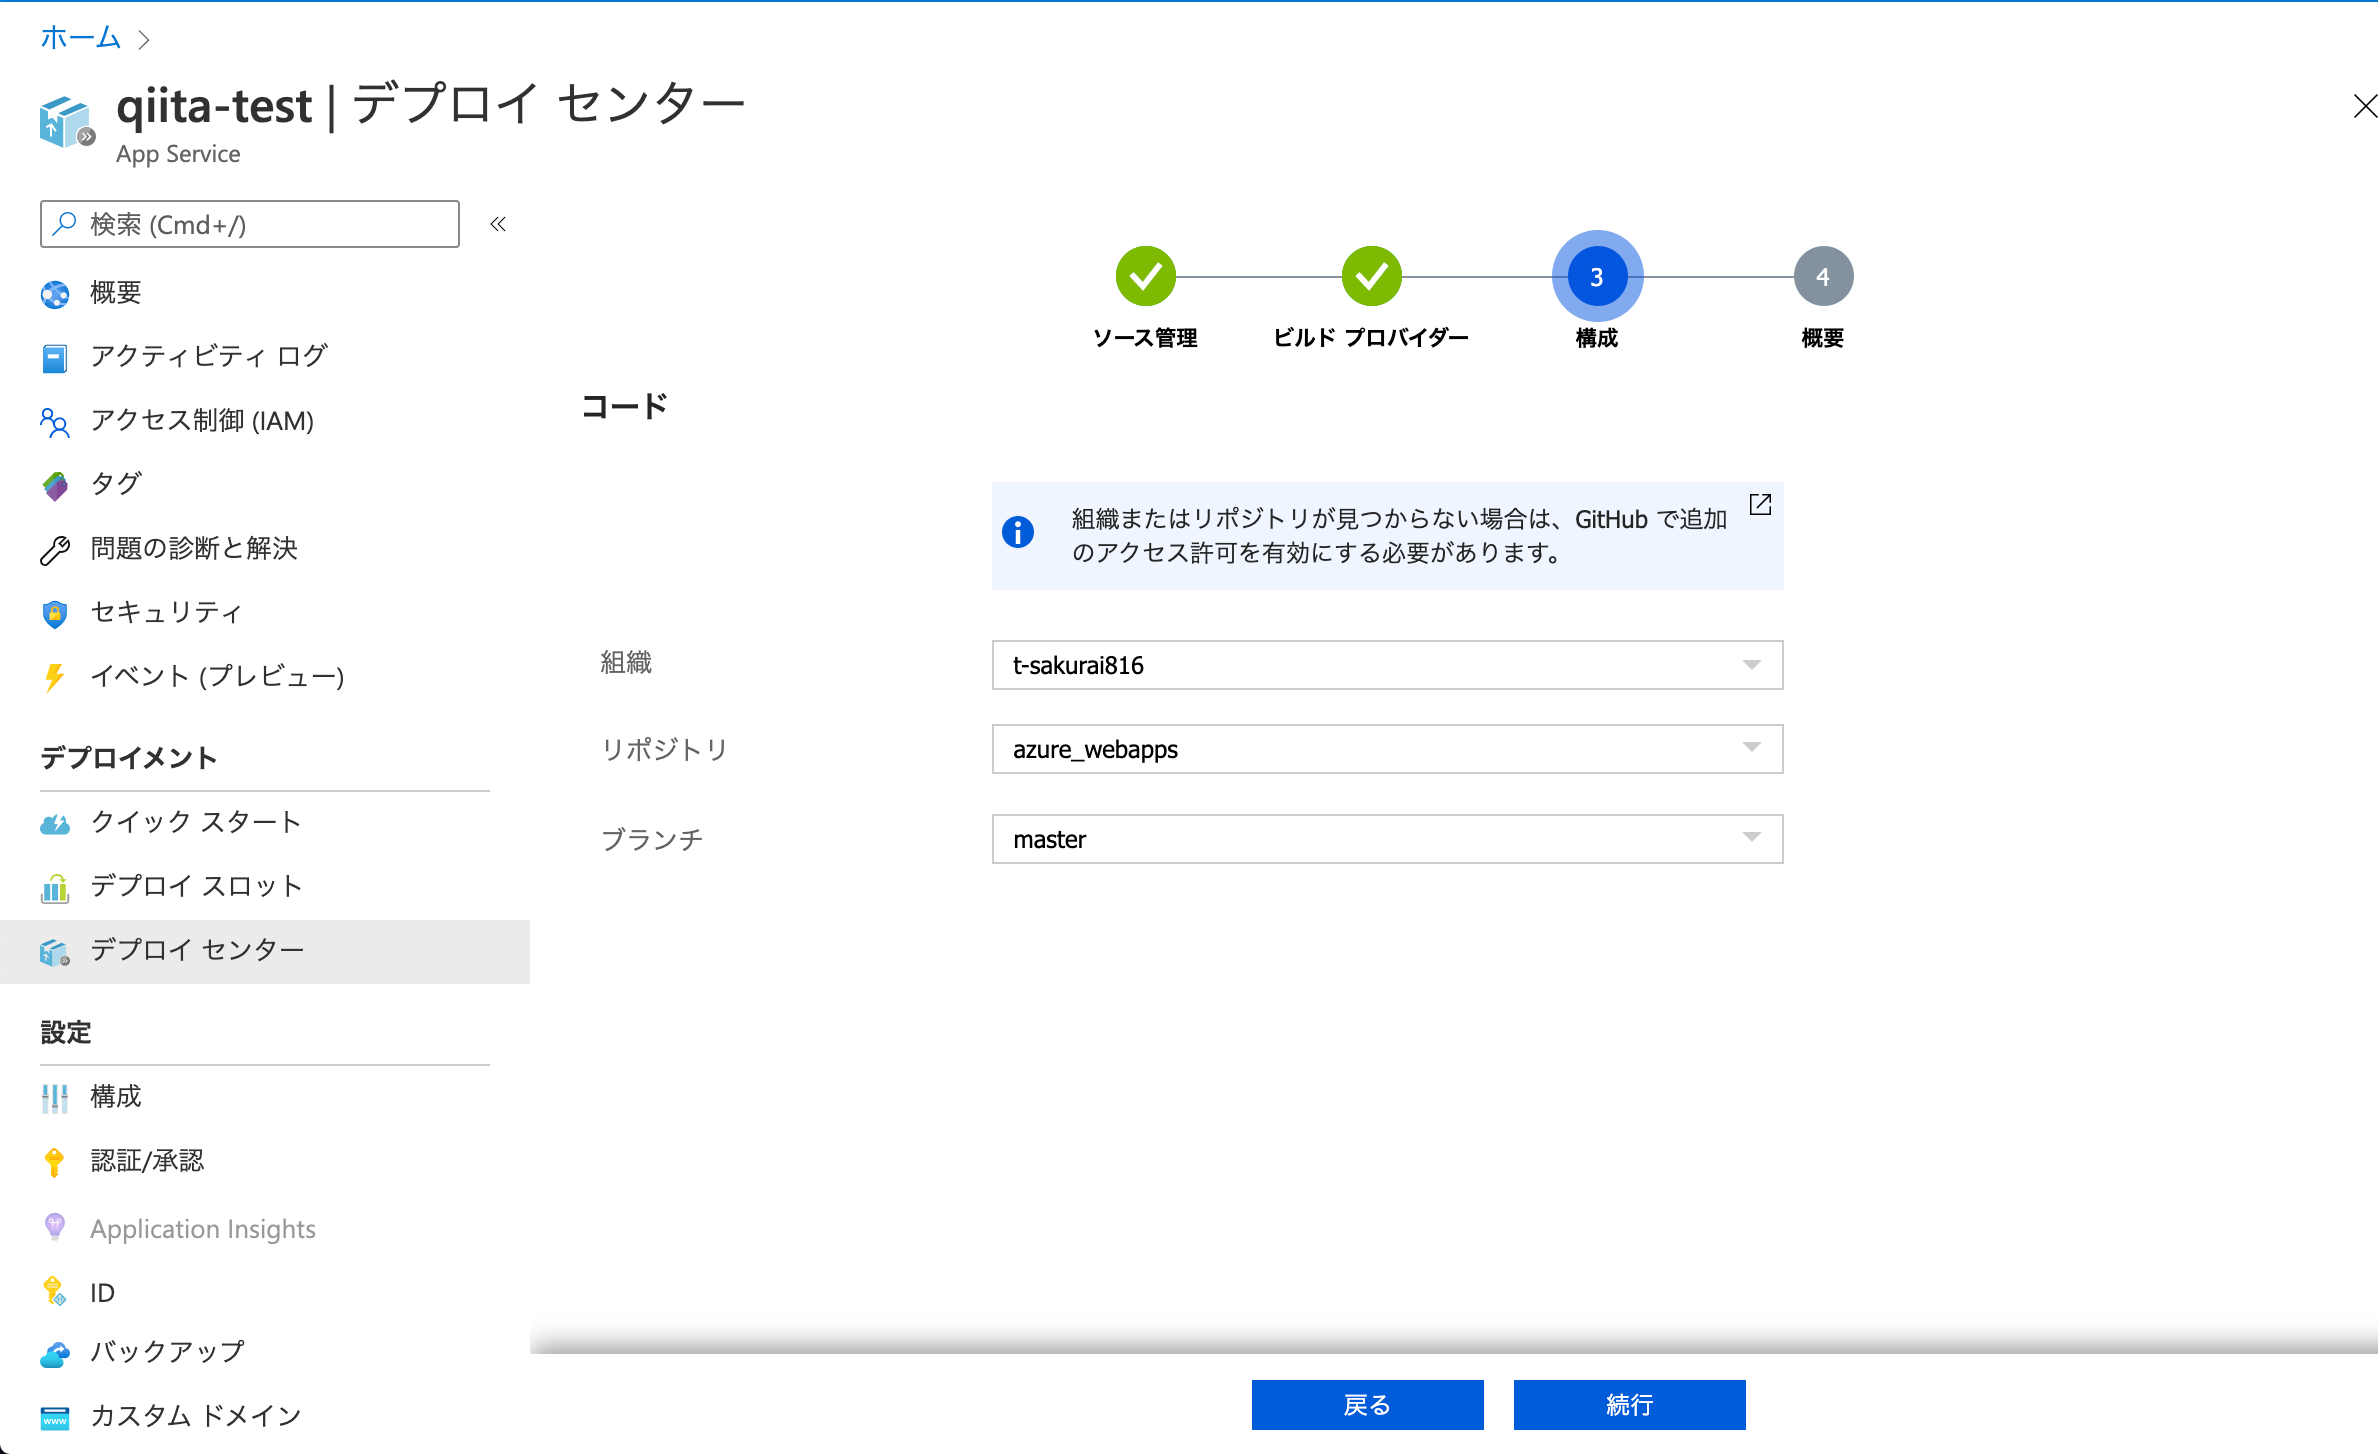Screen dimensions: 2378x1454
Task: Open クイック スタート under デプロイメント
Action: pyautogui.click(x=194, y=822)
